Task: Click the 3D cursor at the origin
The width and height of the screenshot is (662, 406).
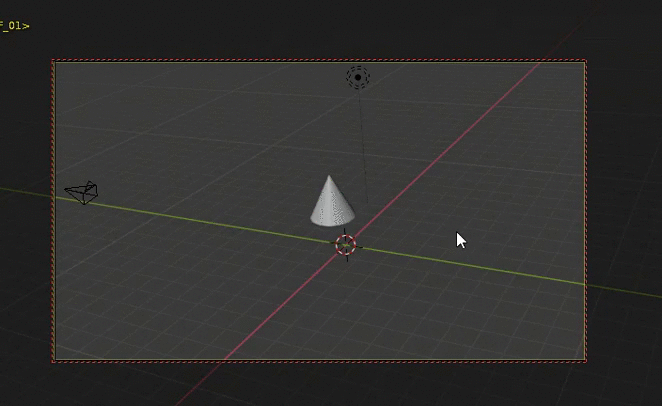Action: (346, 245)
